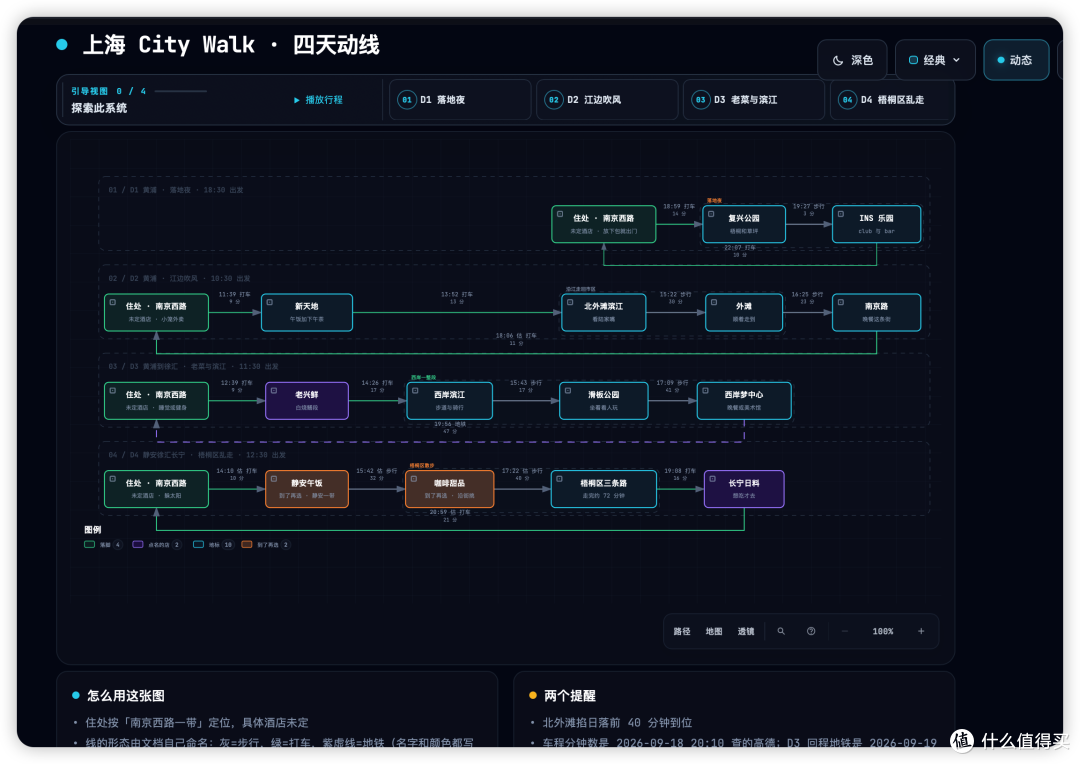The image size is (1080, 764).
Task: Switch to 透镜 view mode
Action: pyautogui.click(x=746, y=631)
